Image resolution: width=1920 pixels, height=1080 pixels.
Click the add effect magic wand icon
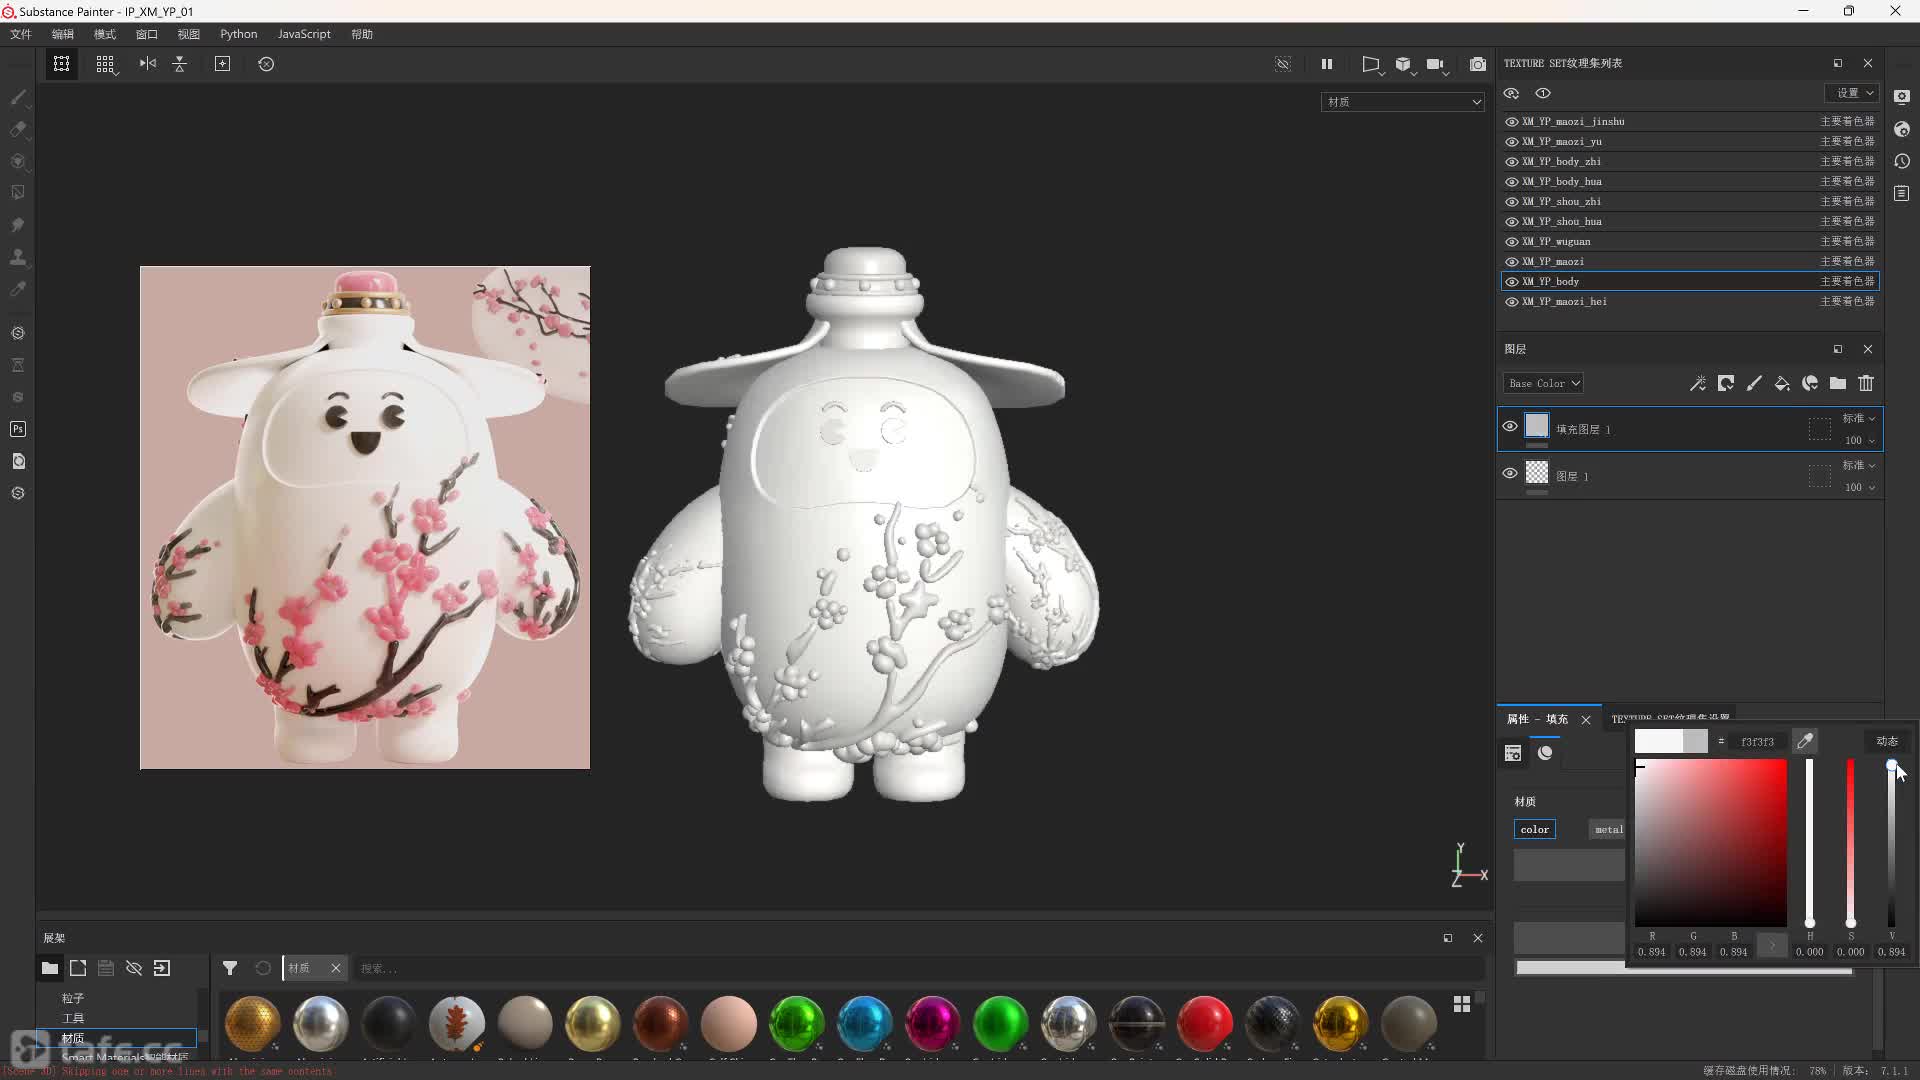click(1698, 383)
